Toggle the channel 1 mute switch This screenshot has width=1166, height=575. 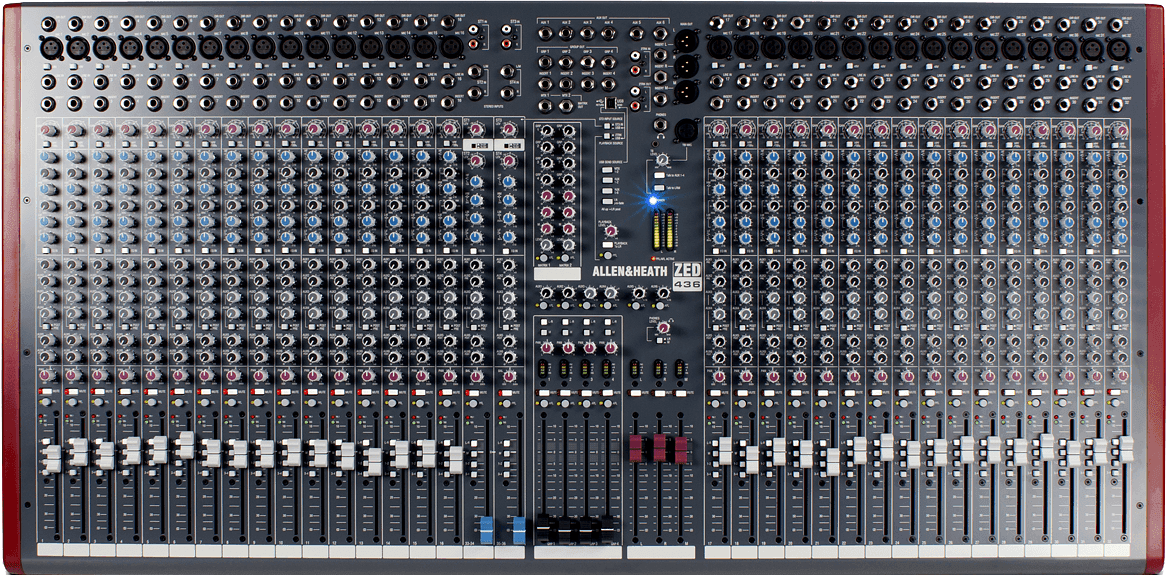coord(47,391)
